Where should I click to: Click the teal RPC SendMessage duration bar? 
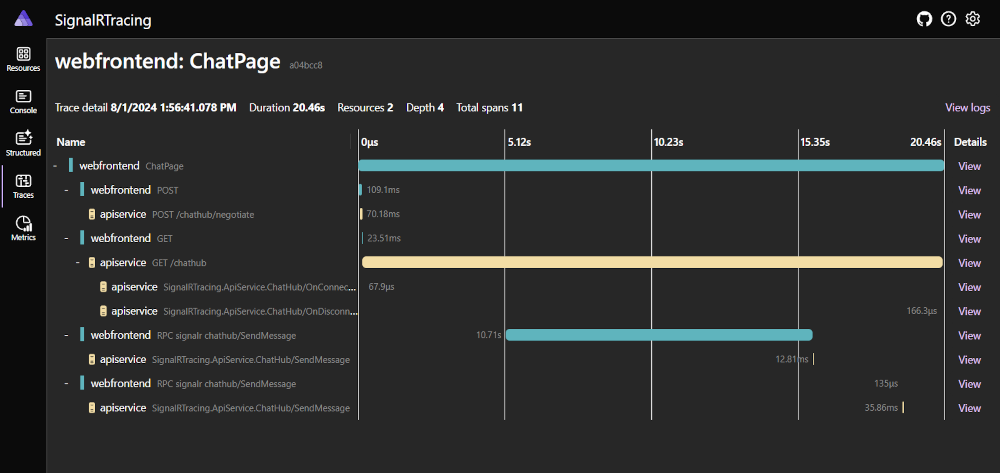pyautogui.click(x=658, y=335)
